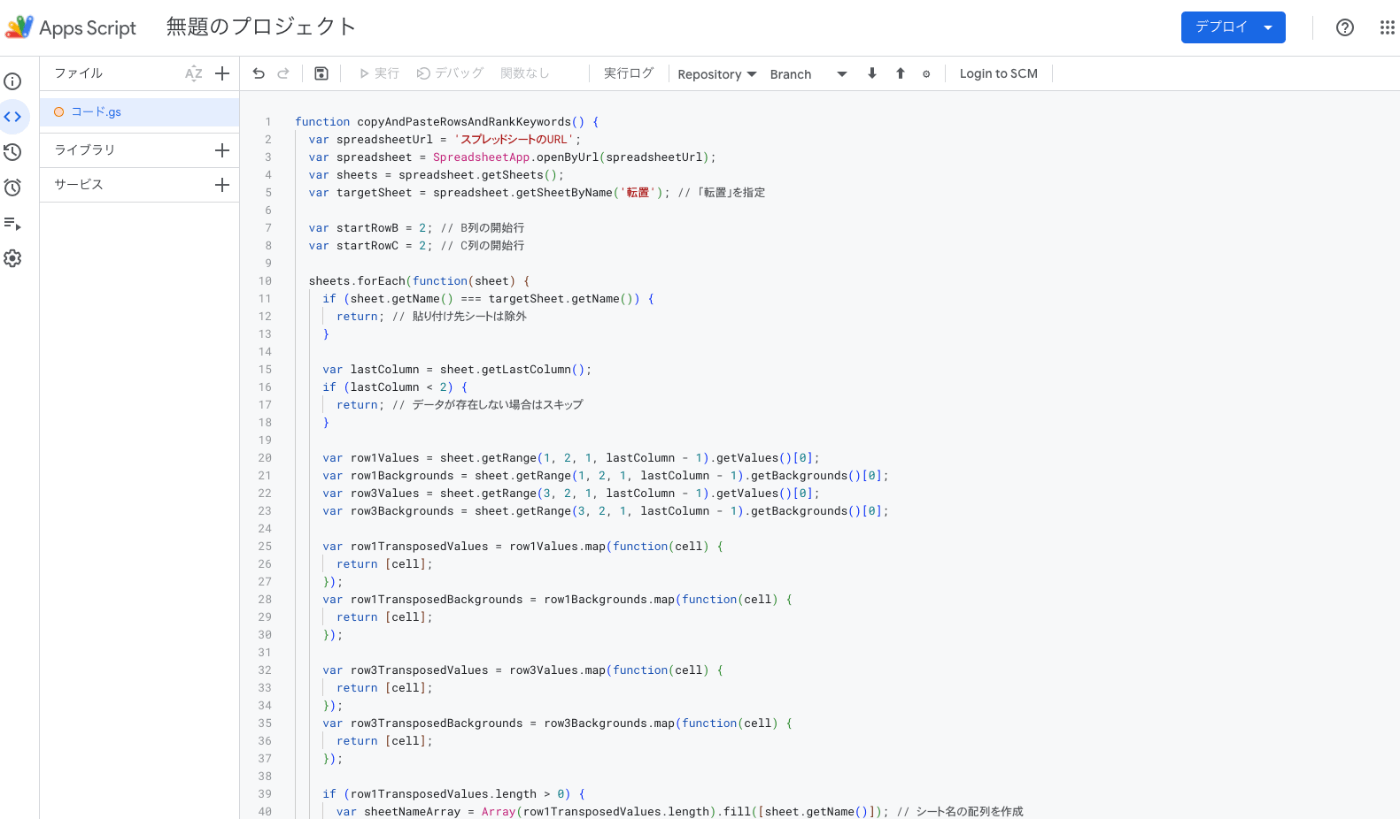The width and height of the screenshot is (1400, 819).
Task: Click line number 38 in gutter
Action: tap(265, 776)
